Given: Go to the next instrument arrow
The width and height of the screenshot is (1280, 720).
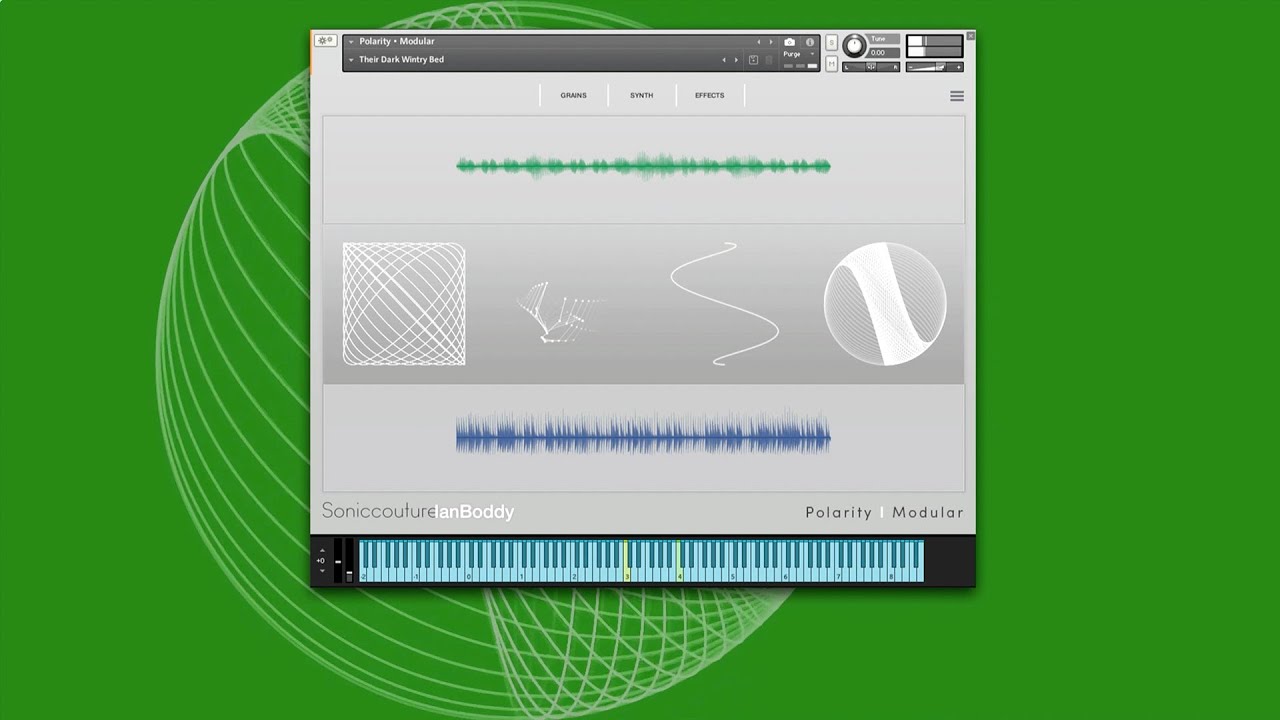Looking at the screenshot, I should pyautogui.click(x=771, y=42).
